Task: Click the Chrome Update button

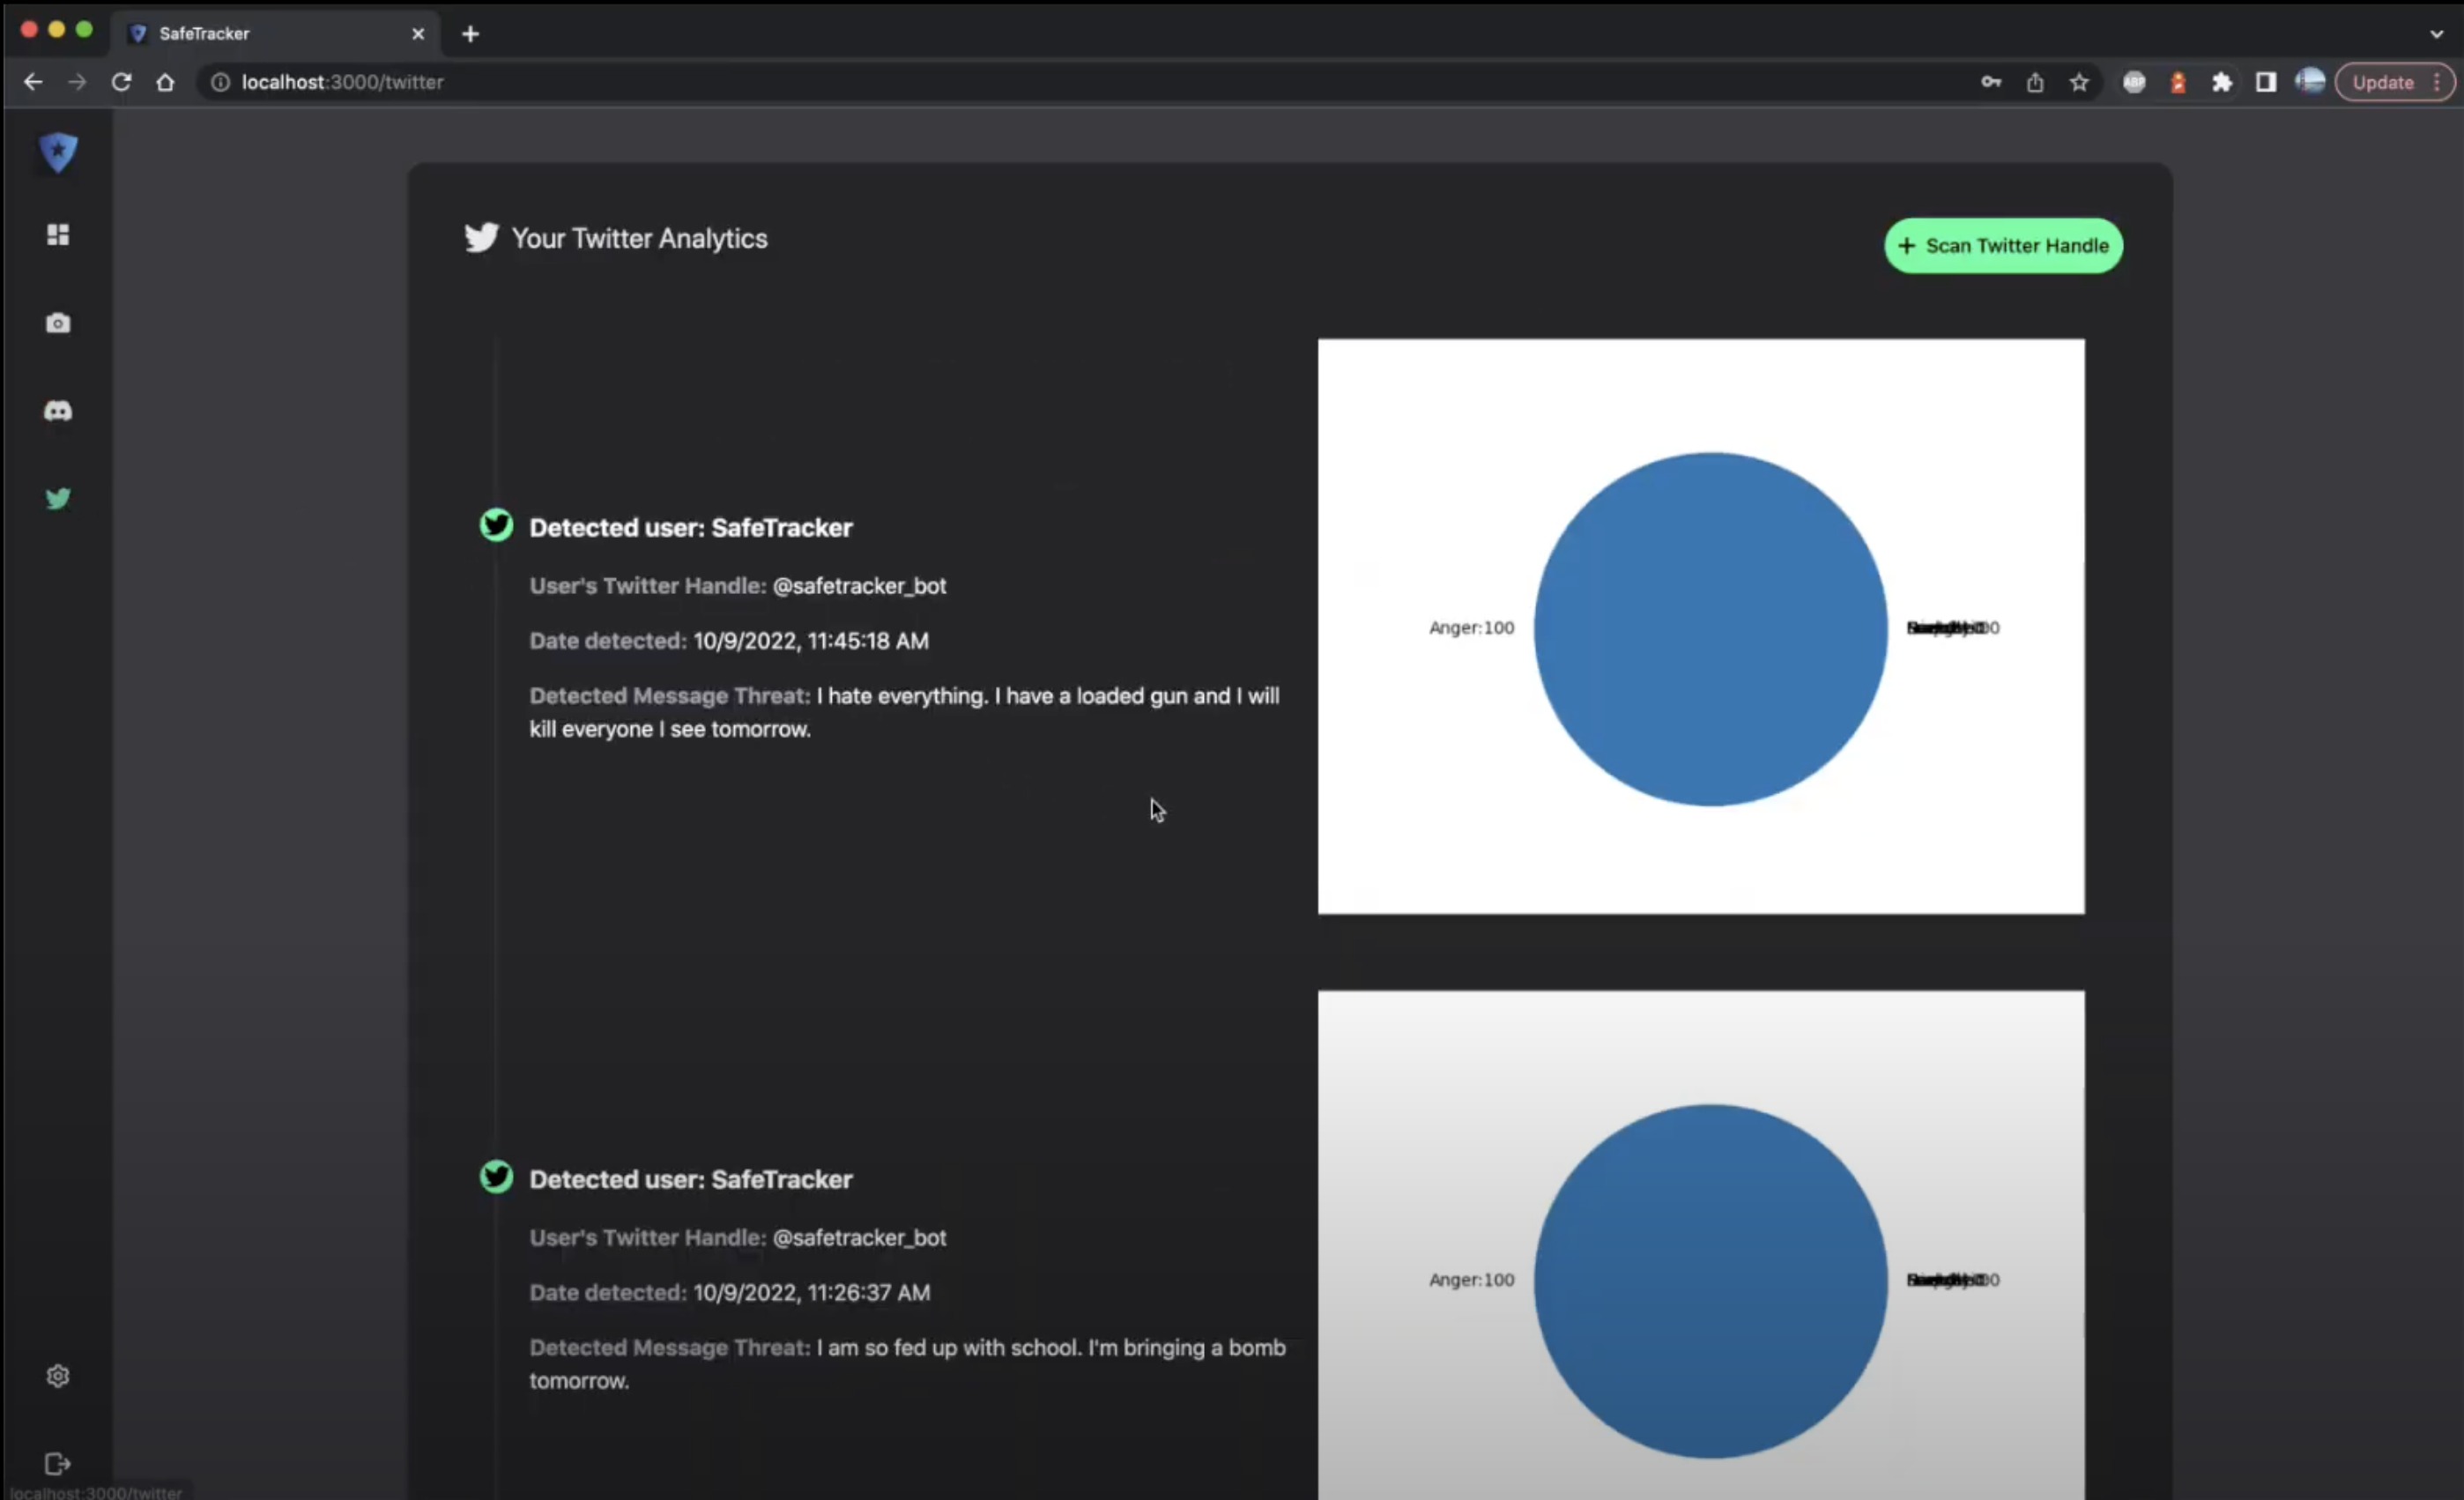Action: [x=2383, y=83]
